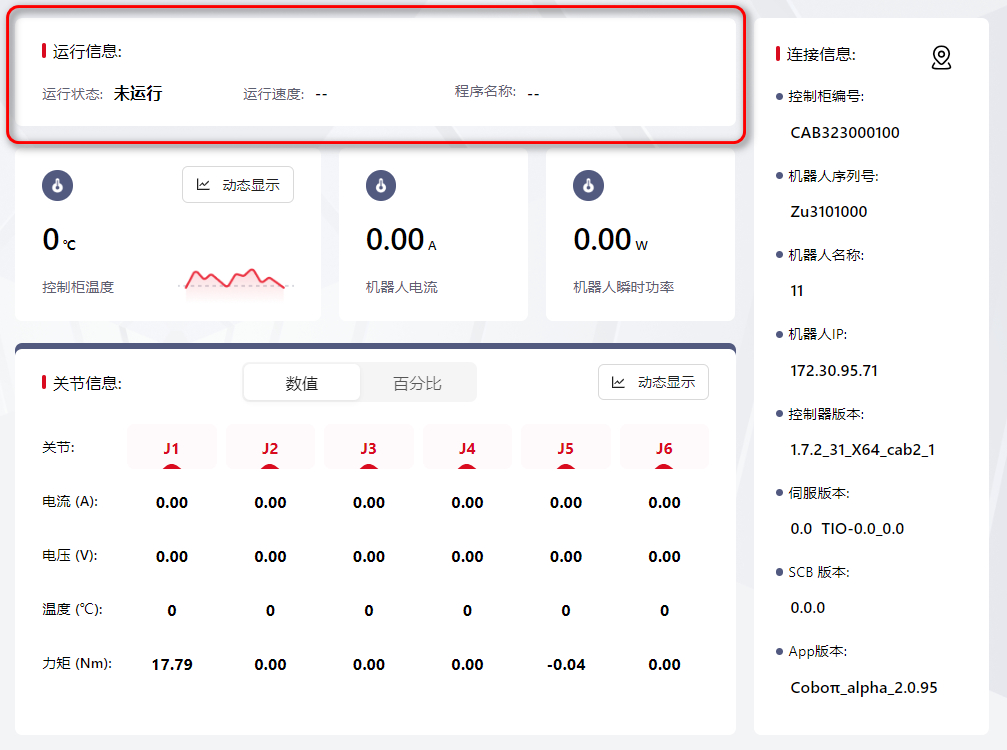Click the 机器人电流 round icon
This screenshot has width=1007, height=750.
381,185
